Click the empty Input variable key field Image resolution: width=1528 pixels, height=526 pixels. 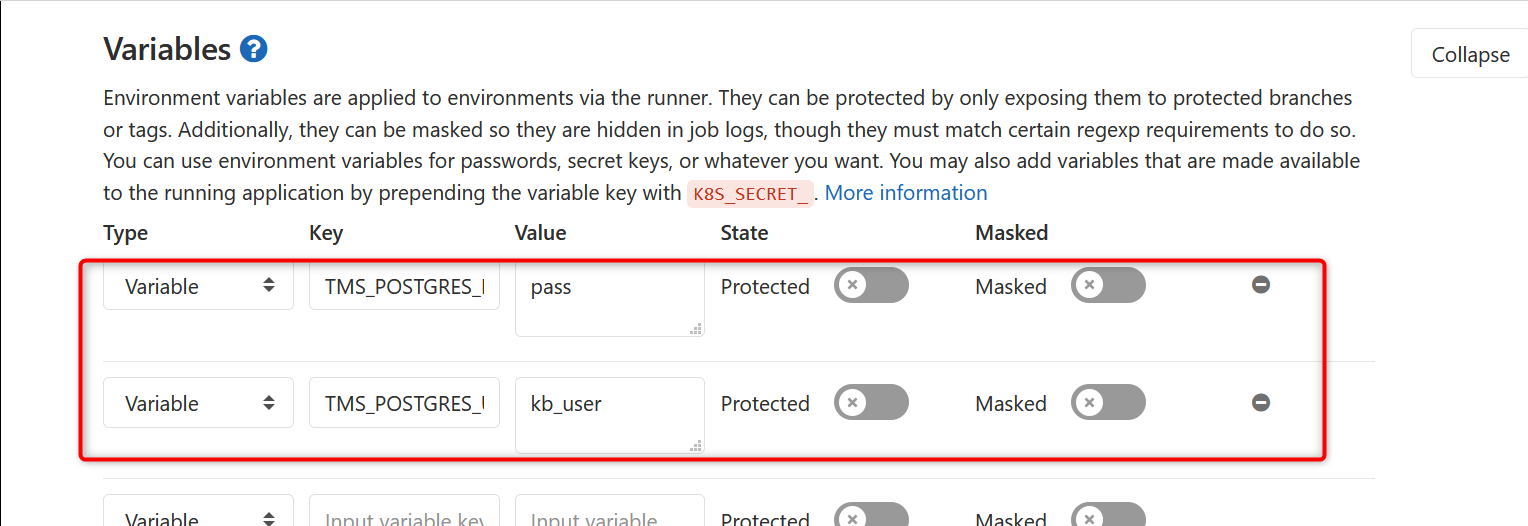pos(404,511)
